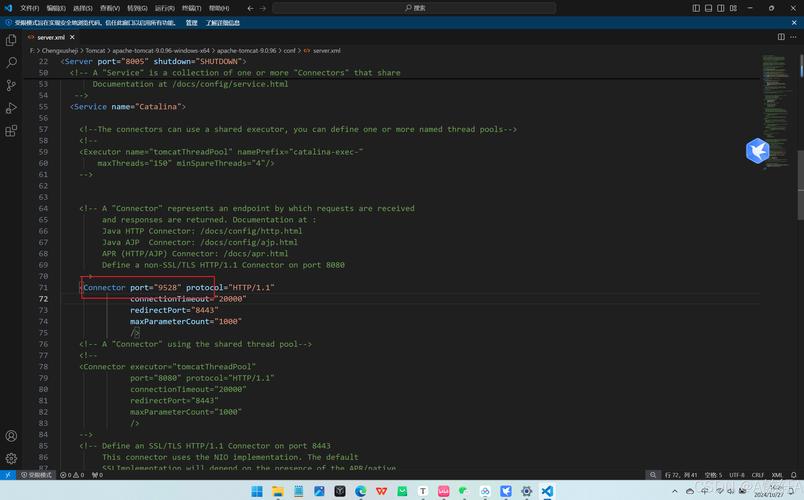Click the errors and warnings status counter
The height and width of the screenshot is (500, 804).
(x=73, y=475)
